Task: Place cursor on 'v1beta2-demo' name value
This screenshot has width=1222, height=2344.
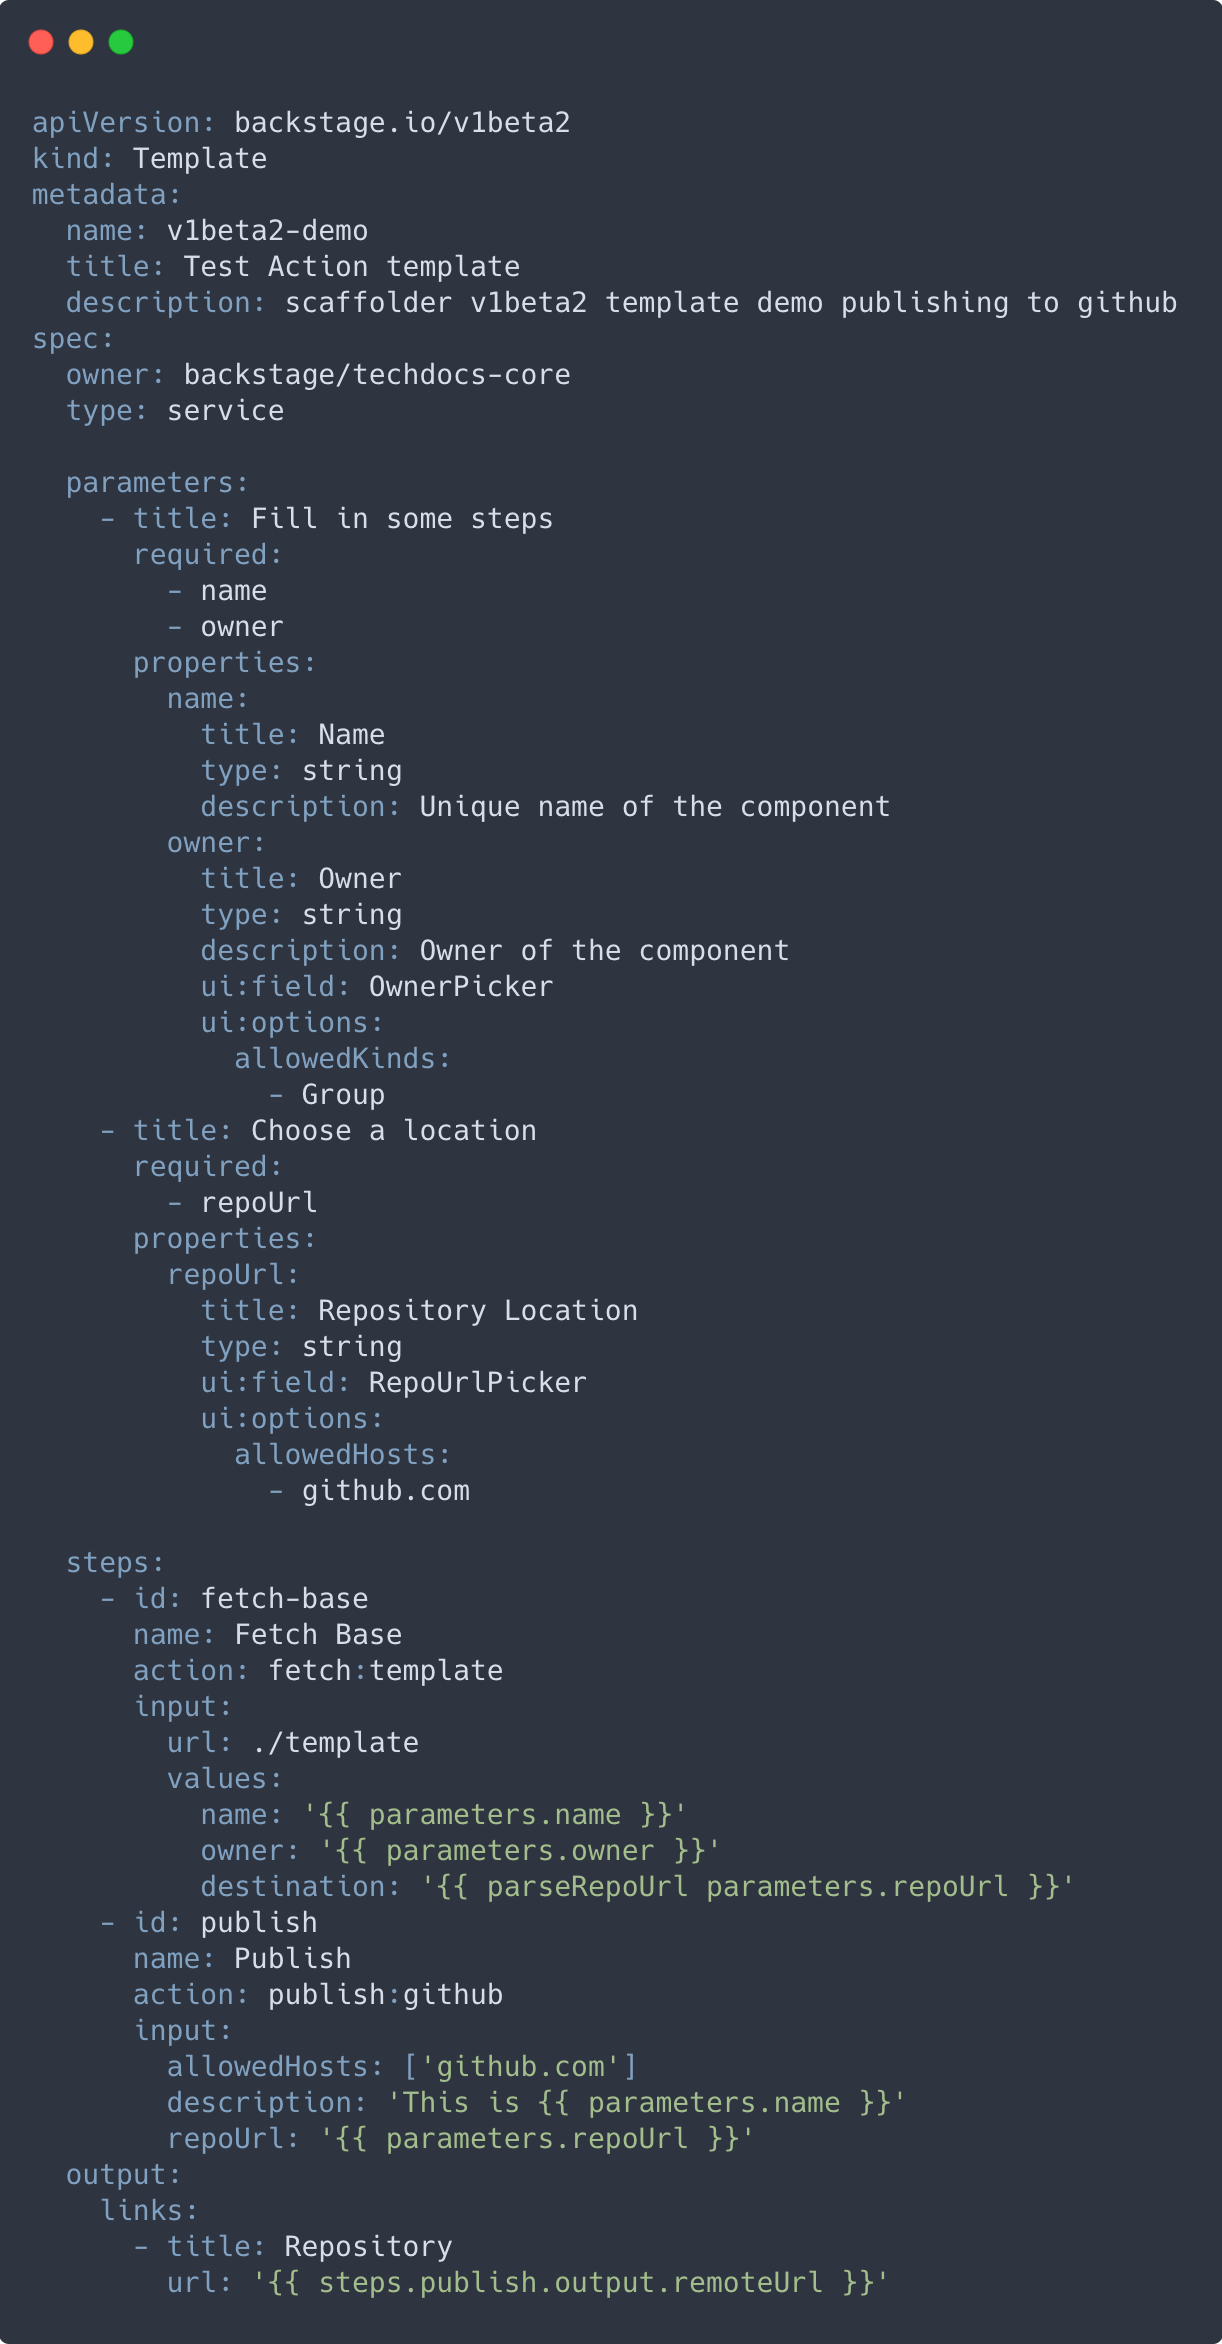Action: click(x=267, y=231)
